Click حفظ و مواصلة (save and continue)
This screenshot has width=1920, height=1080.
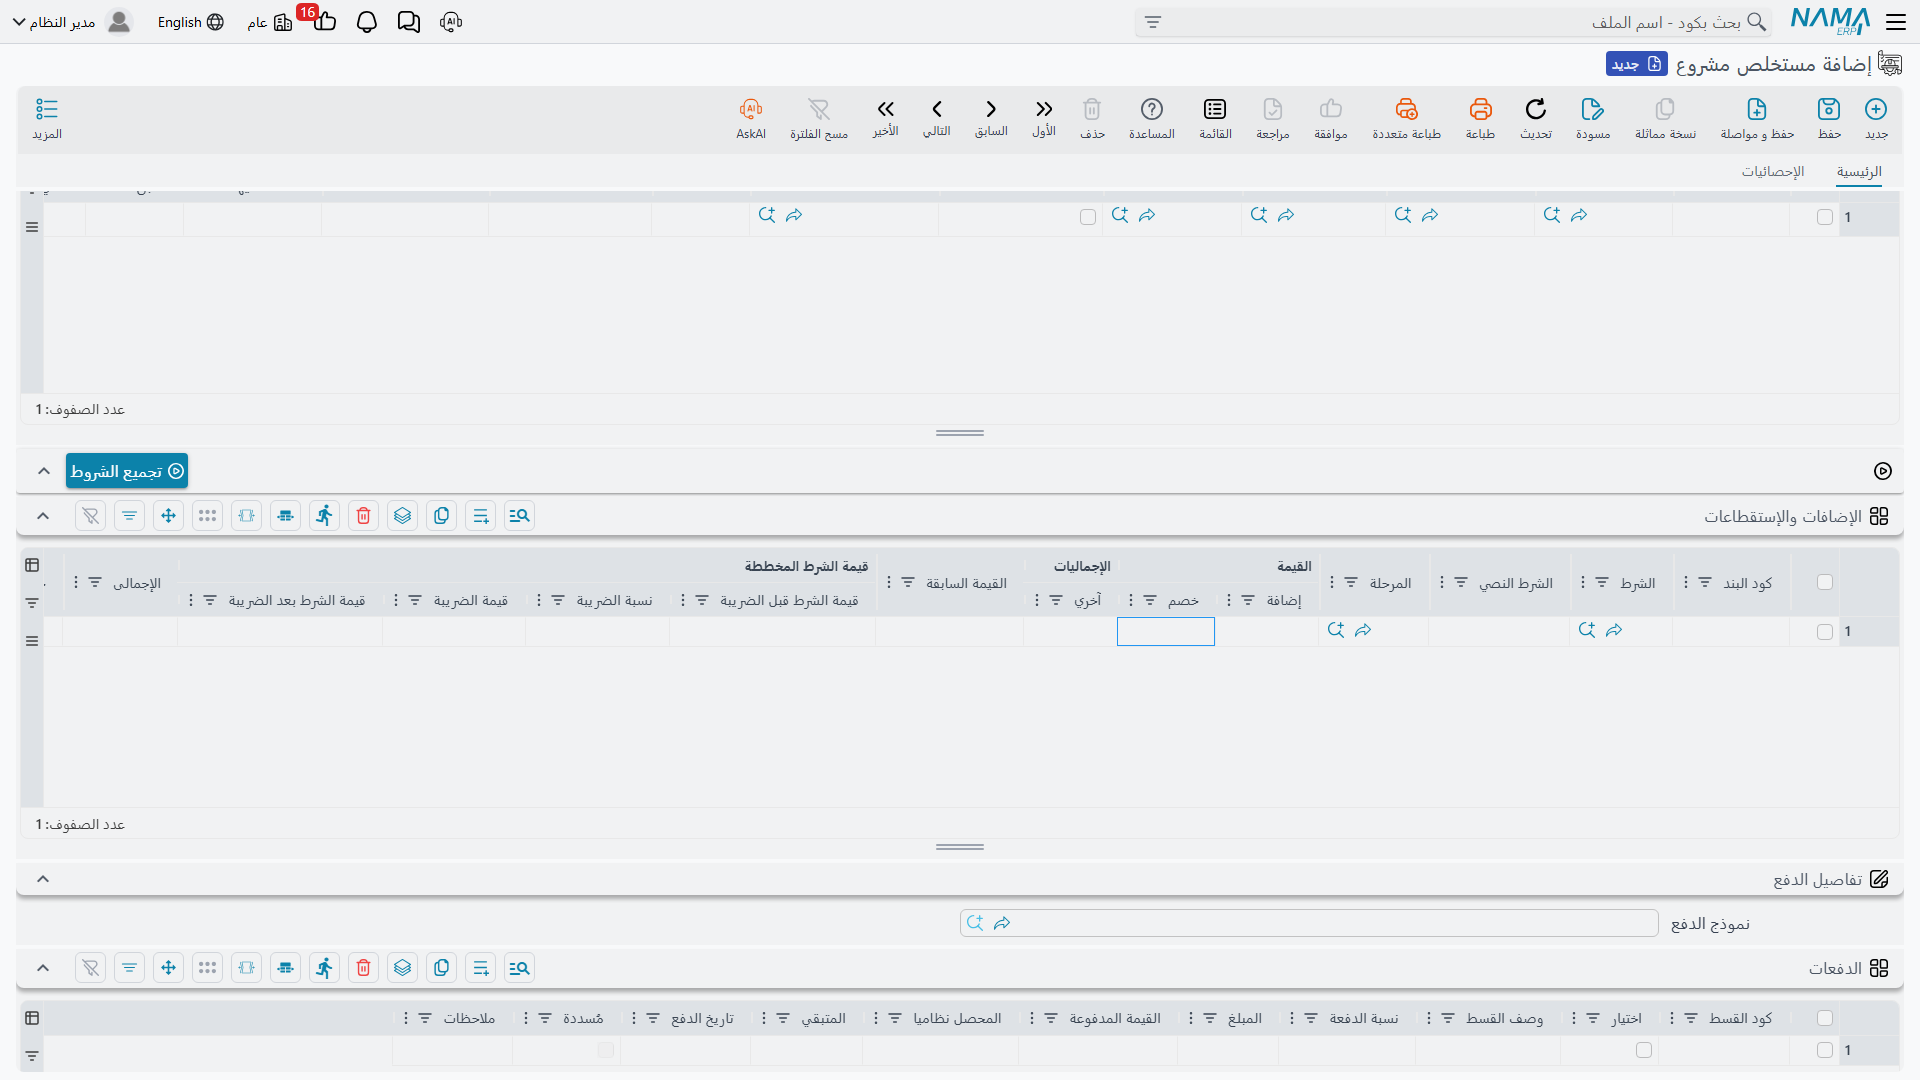click(1757, 118)
